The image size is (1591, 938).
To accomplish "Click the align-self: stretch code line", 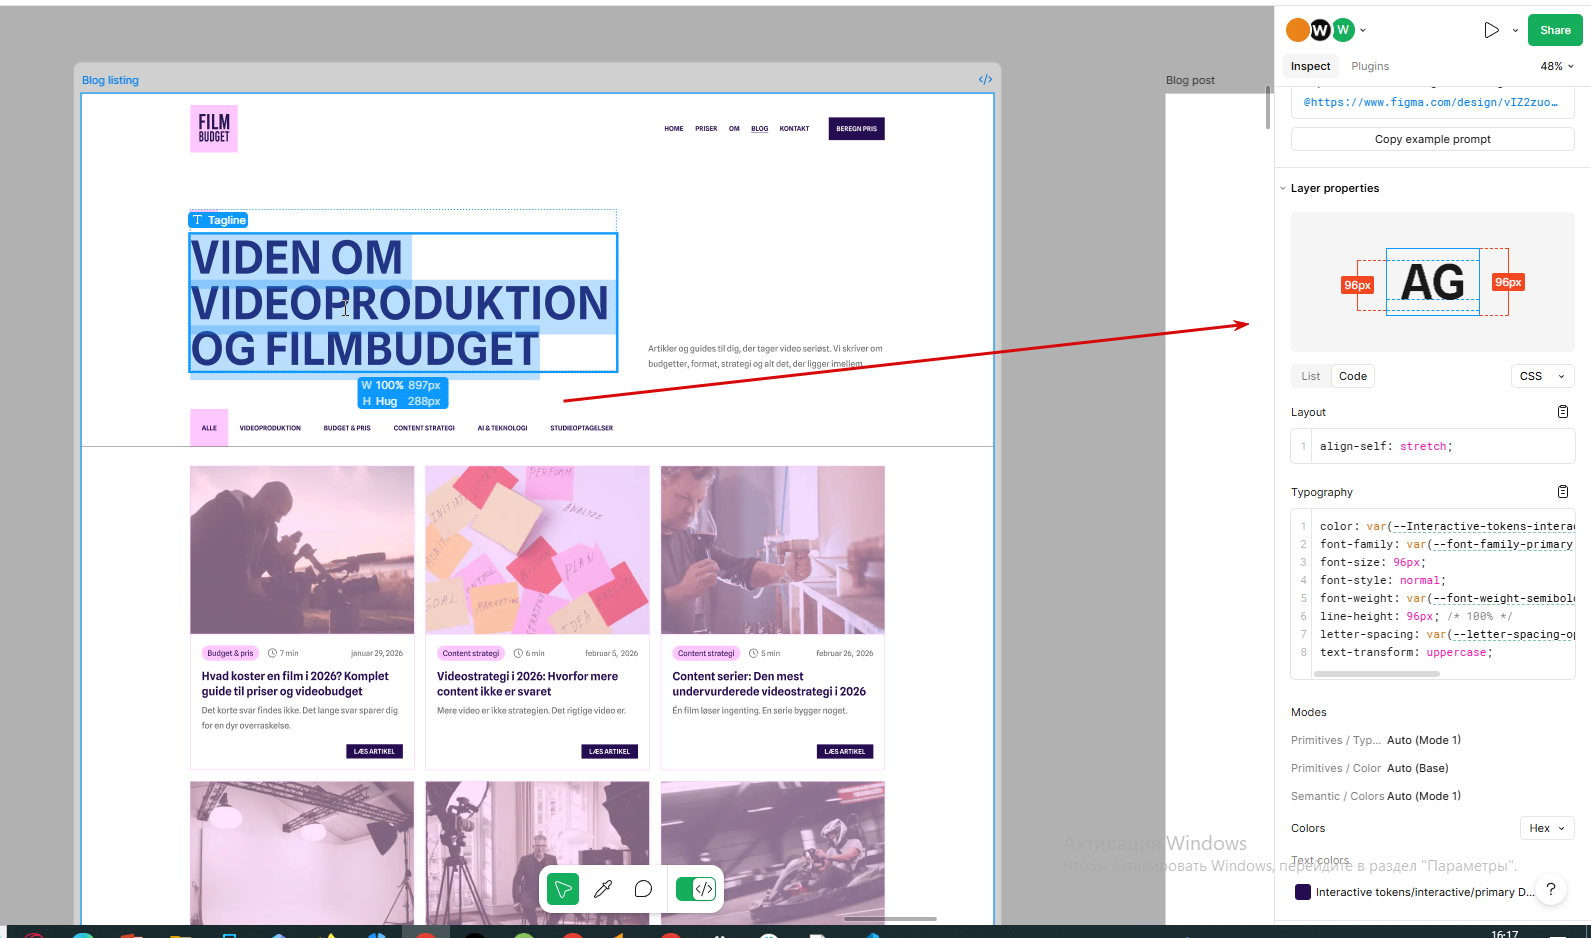I will pyautogui.click(x=1385, y=446).
